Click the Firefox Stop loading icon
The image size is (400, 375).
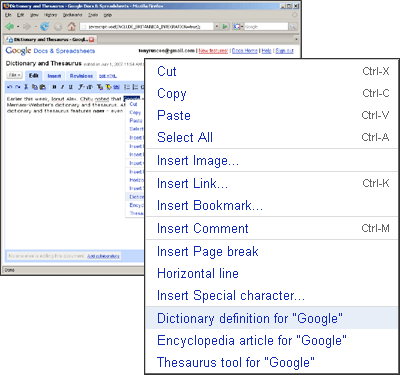click(x=58, y=26)
